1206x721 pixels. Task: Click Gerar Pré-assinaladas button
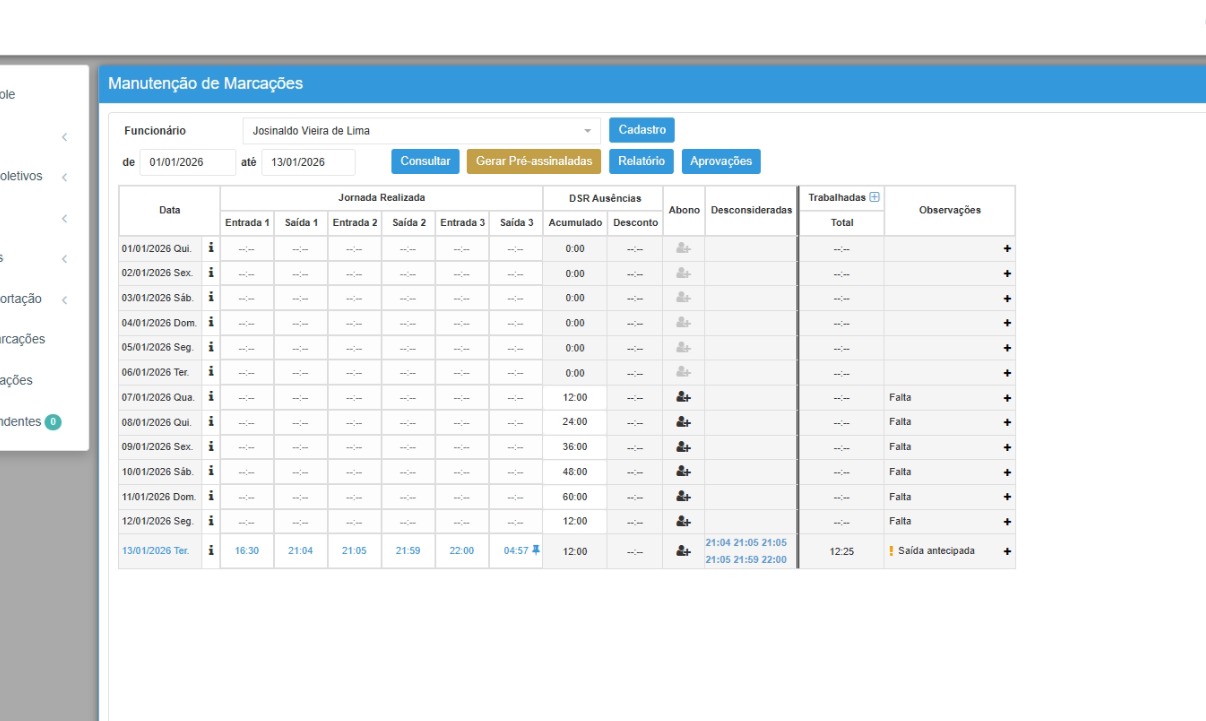pos(534,161)
